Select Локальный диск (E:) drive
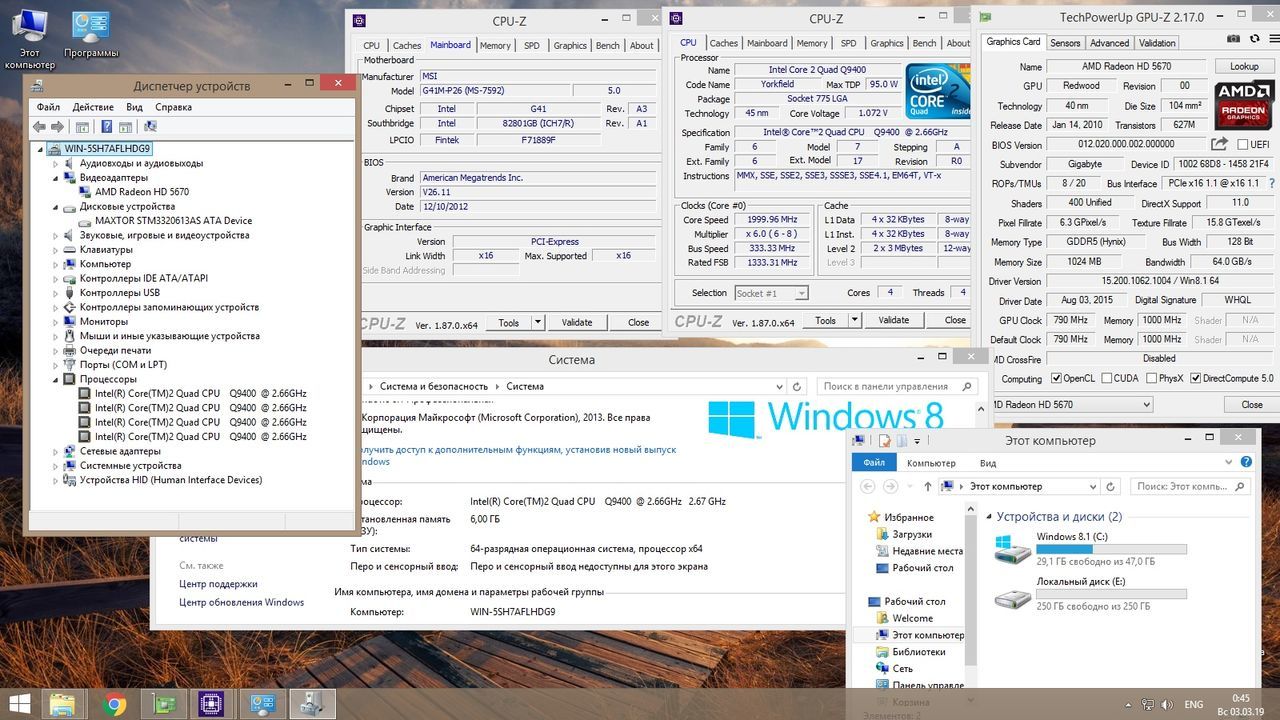The height and width of the screenshot is (720, 1280). (1090, 593)
